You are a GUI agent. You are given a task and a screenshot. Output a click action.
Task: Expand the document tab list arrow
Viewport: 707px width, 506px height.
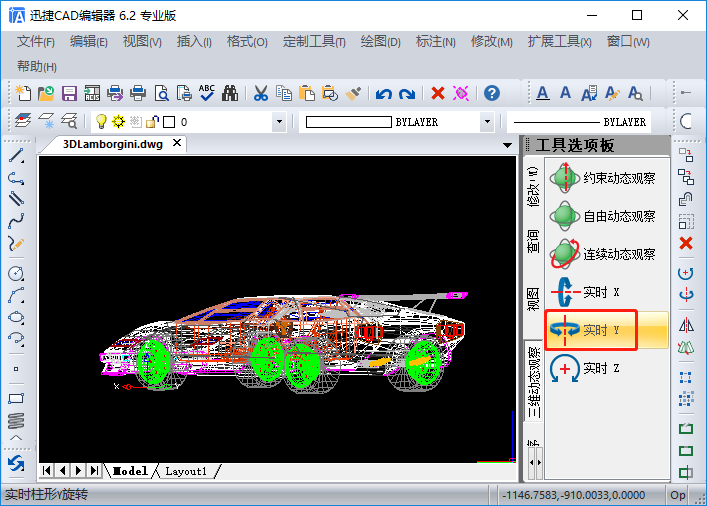(507, 145)
